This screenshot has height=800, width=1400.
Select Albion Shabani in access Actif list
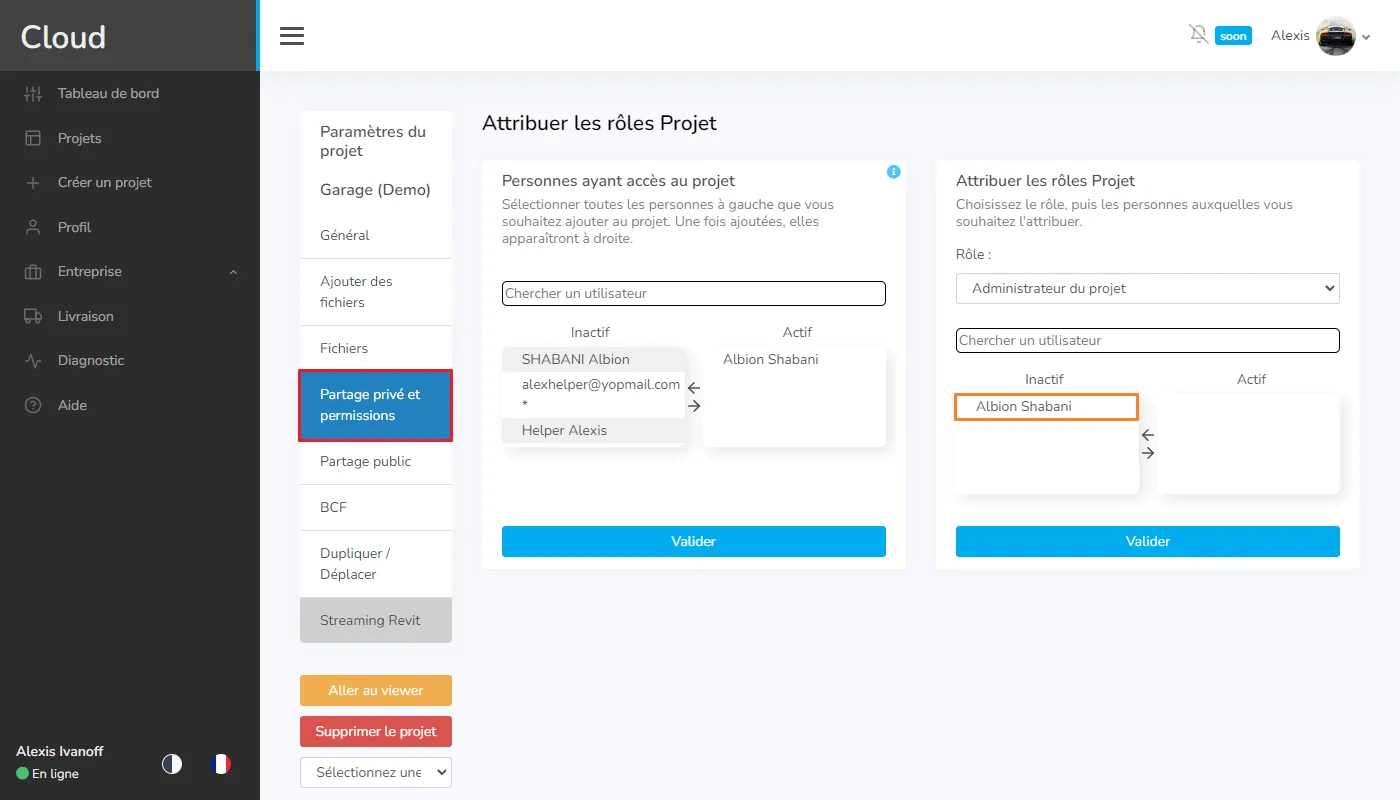795,359
